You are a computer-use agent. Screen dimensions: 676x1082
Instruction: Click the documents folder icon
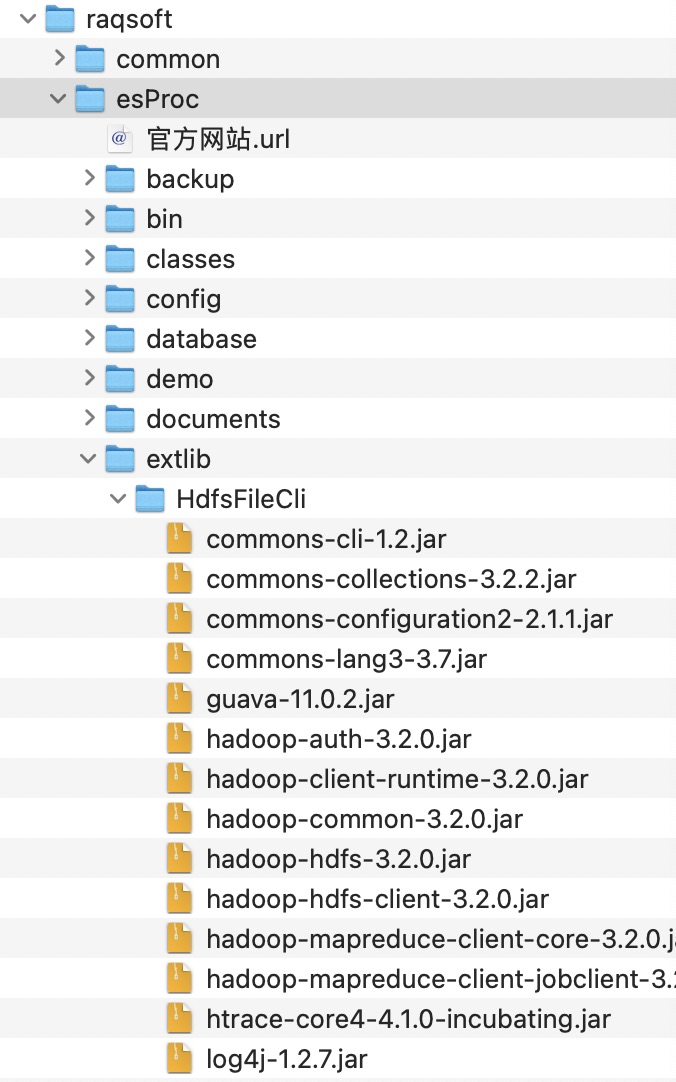pyautogui.click(x=120, y=419)
